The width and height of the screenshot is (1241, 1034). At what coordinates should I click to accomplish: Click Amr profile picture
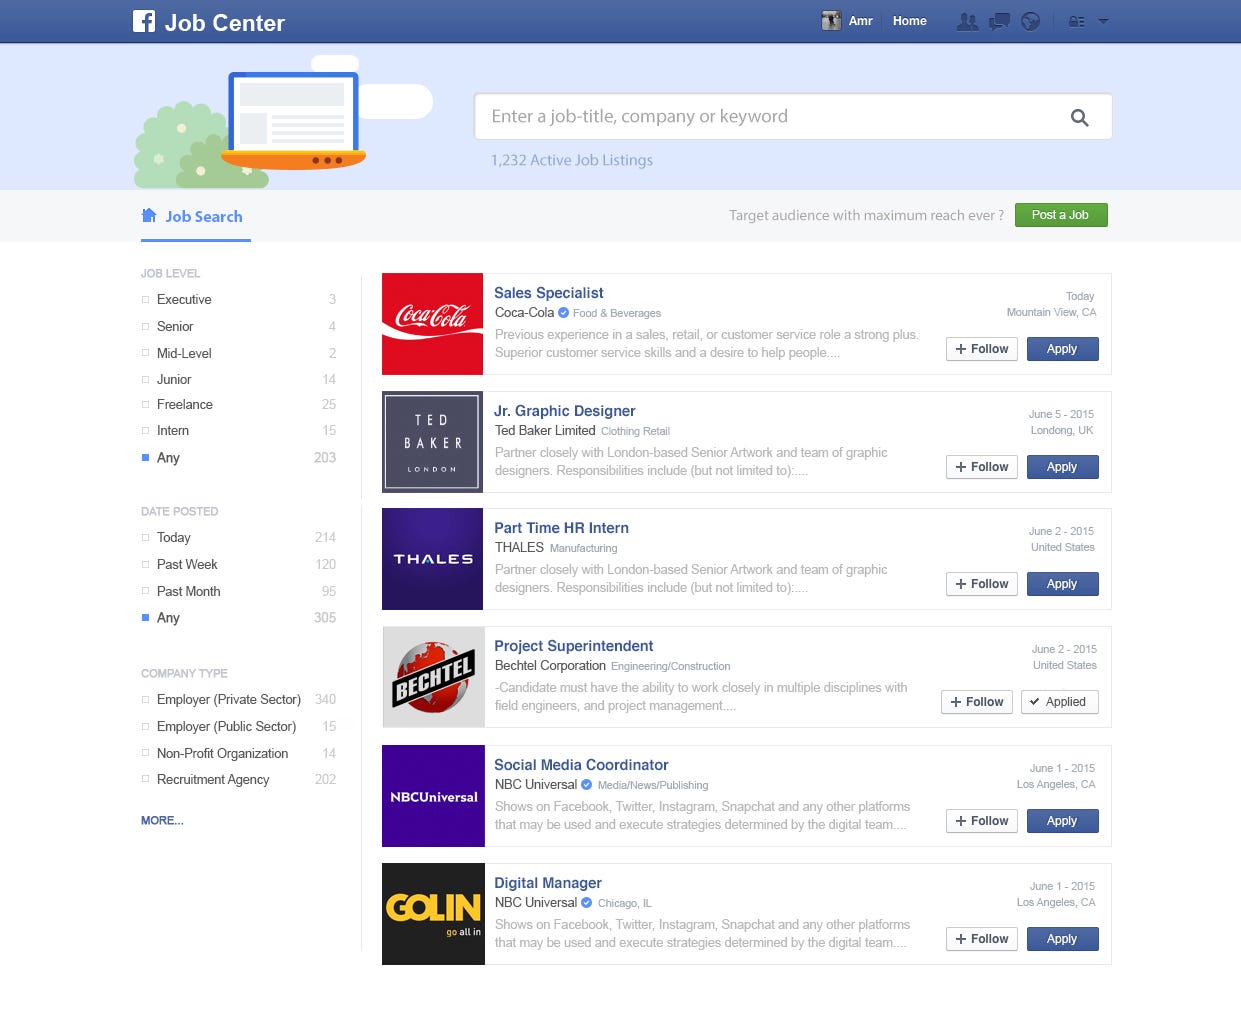click(831, 21)
